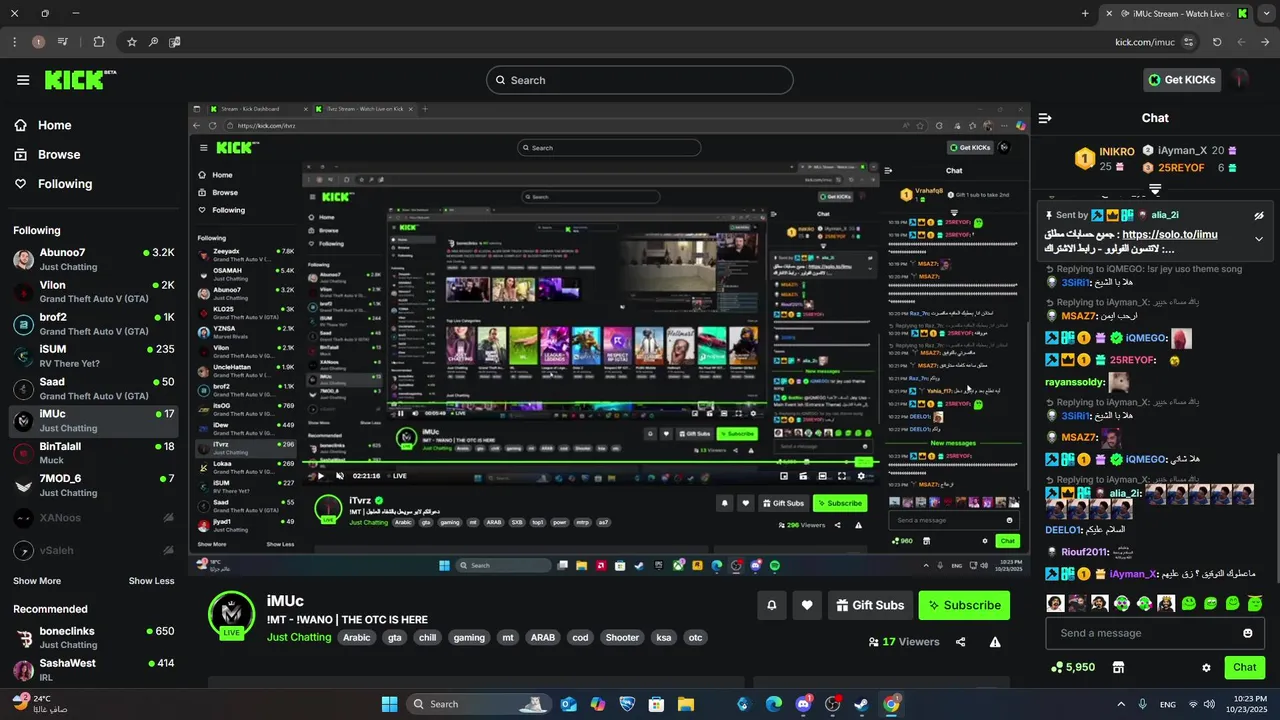Open the Windows Start menu

tap(389, 704)
